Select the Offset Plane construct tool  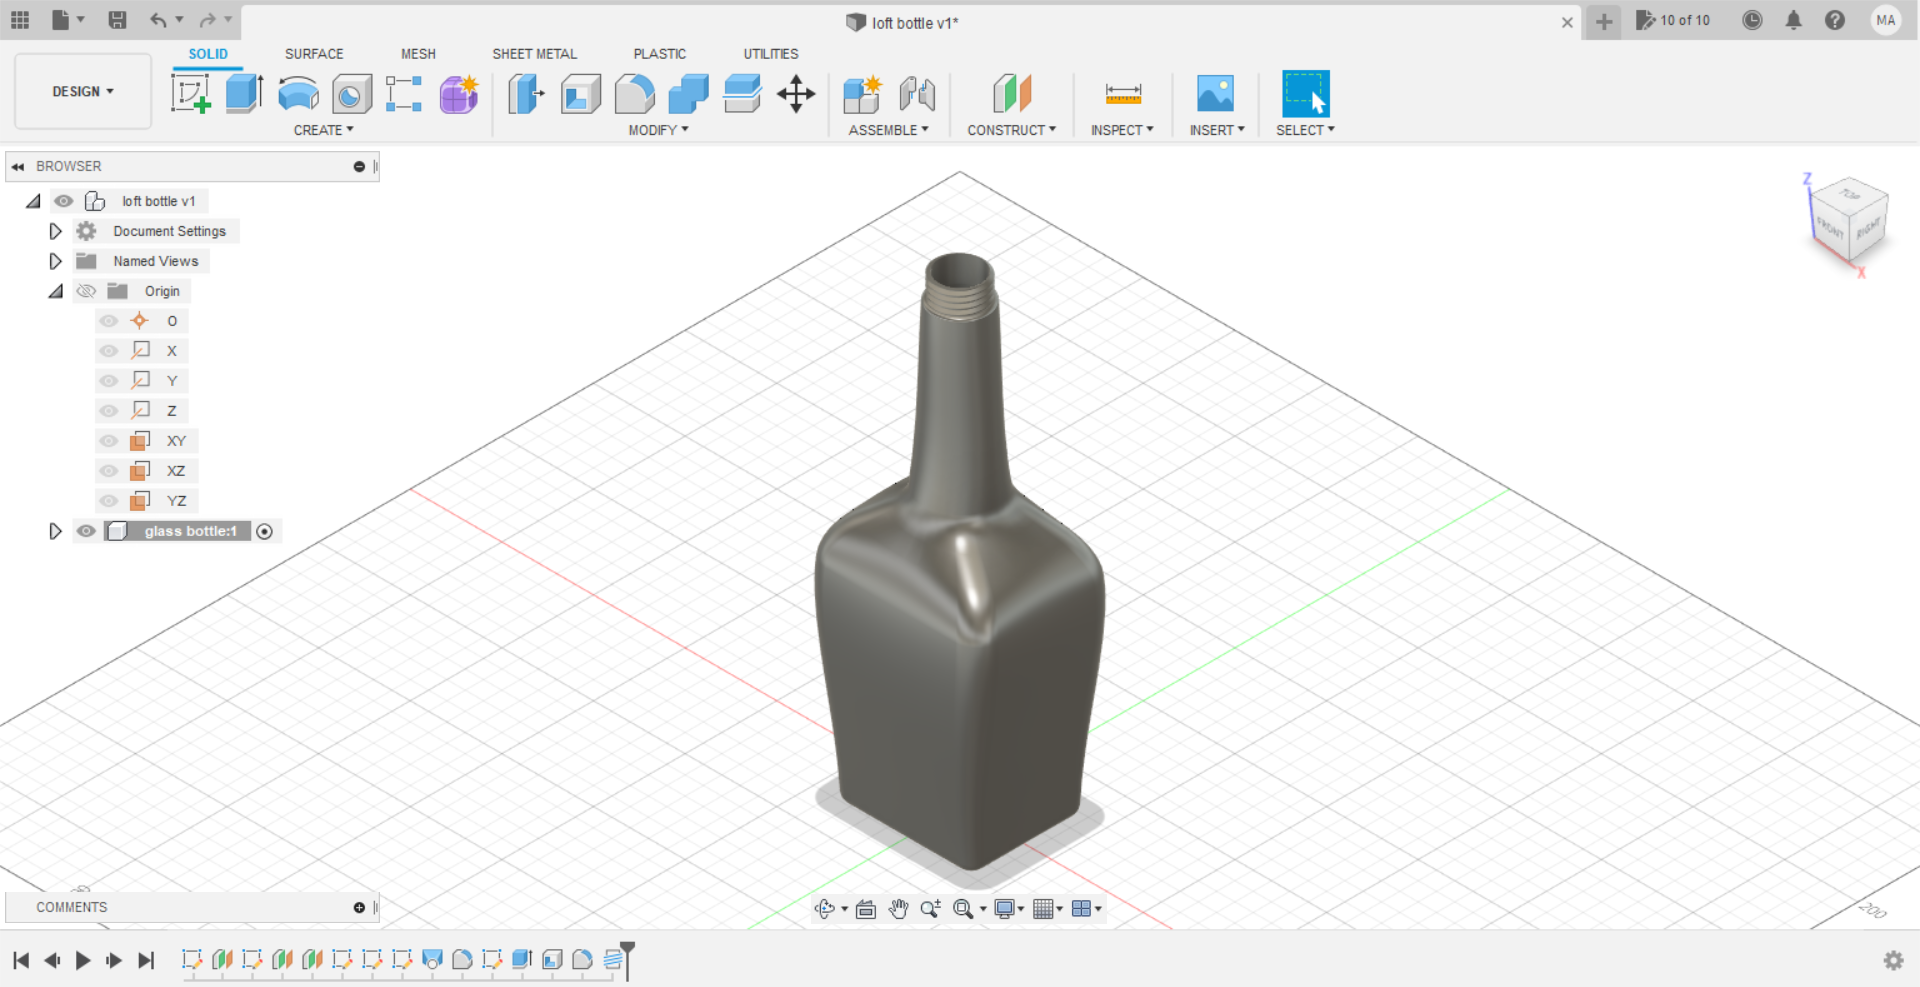click(x=1012, y=94)
